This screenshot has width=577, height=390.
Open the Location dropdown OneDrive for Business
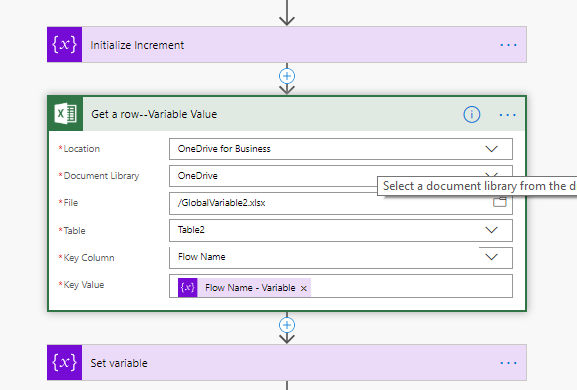coord(341,149)
